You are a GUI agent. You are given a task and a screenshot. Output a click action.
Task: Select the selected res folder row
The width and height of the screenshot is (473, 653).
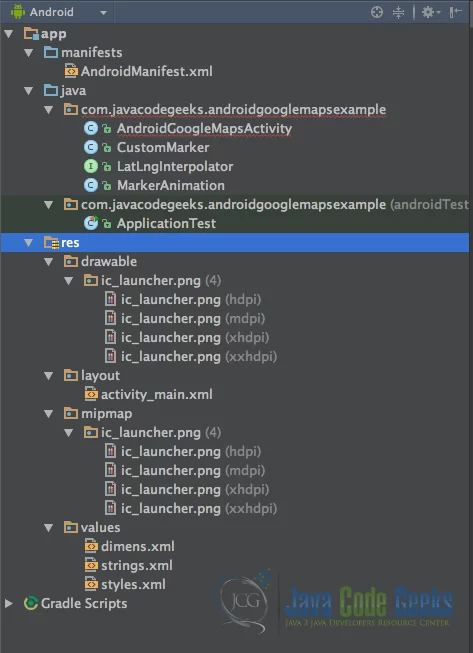point(235,242)
